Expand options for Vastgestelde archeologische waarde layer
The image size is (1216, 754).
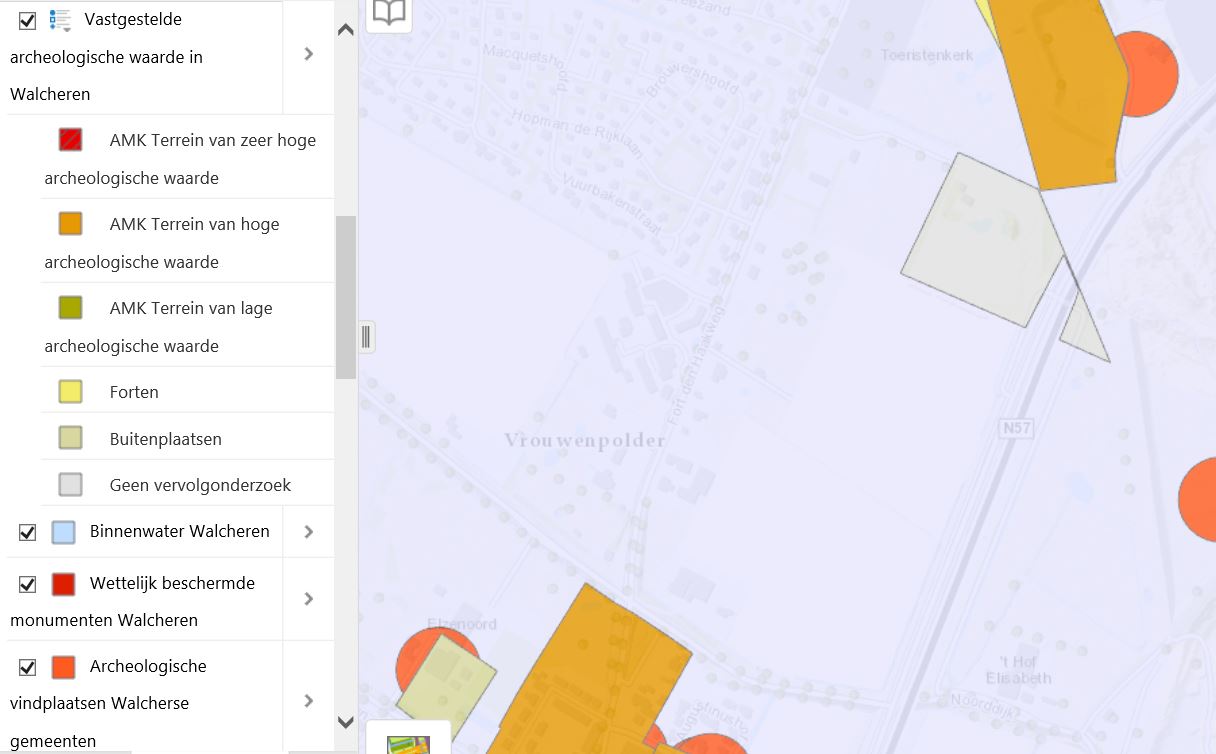(x=309, y=54)
